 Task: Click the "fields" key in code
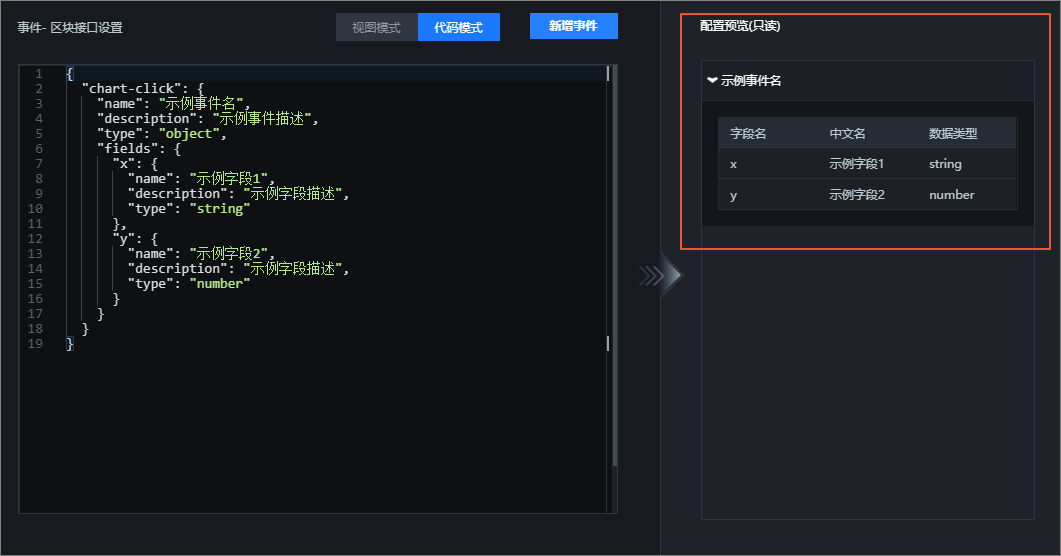pyautogui.click(x=128, y=148)
